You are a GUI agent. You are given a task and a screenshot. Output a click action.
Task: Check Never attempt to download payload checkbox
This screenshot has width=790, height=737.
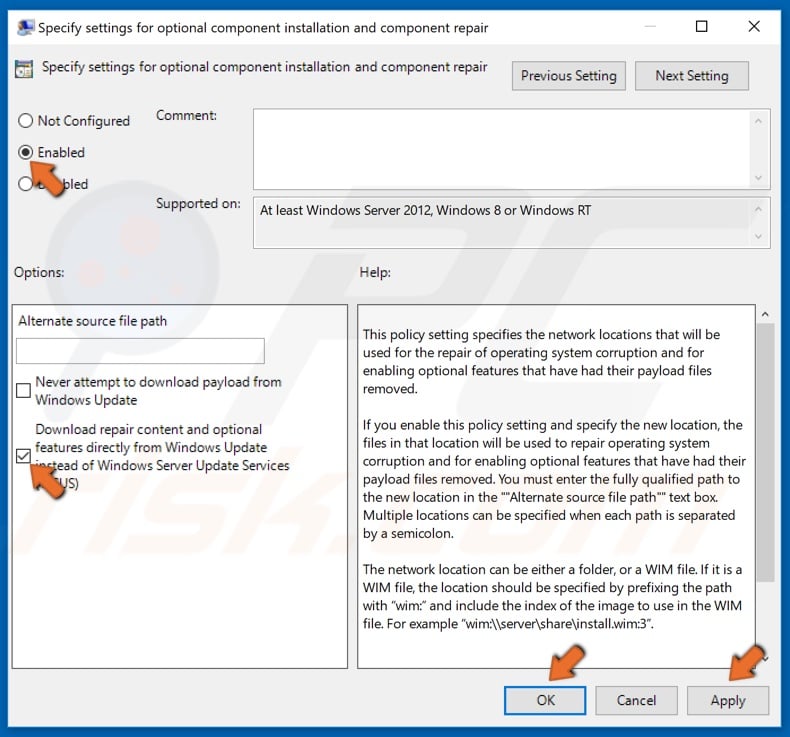point(23,390)
